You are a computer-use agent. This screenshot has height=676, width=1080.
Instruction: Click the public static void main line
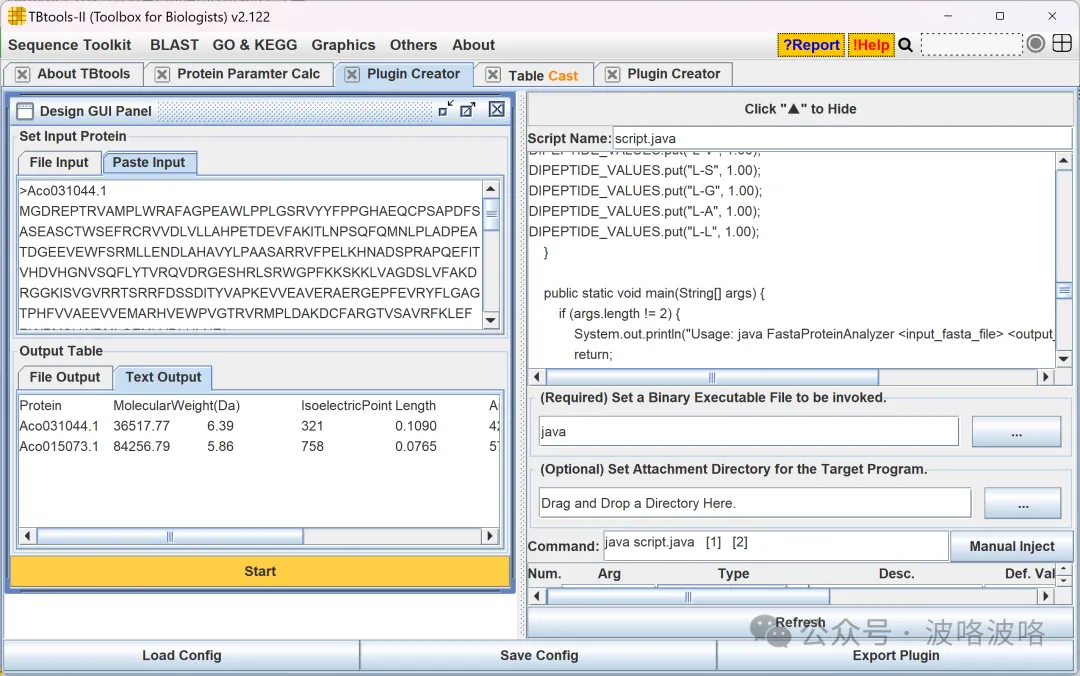pyautogui.click(x=654, y=294)
